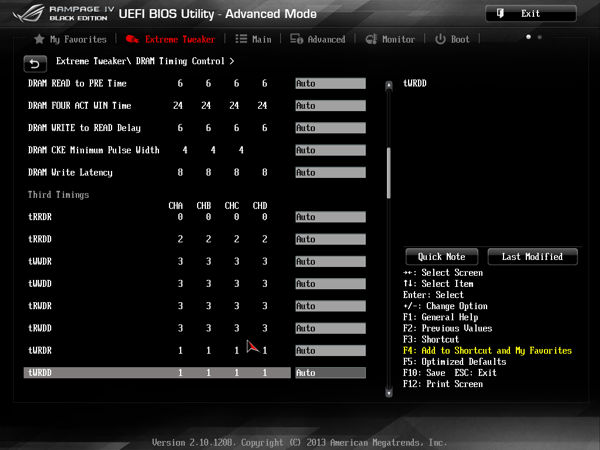Open tRRDR Auto field
600x450 pixels.
(x=331, y=217)
